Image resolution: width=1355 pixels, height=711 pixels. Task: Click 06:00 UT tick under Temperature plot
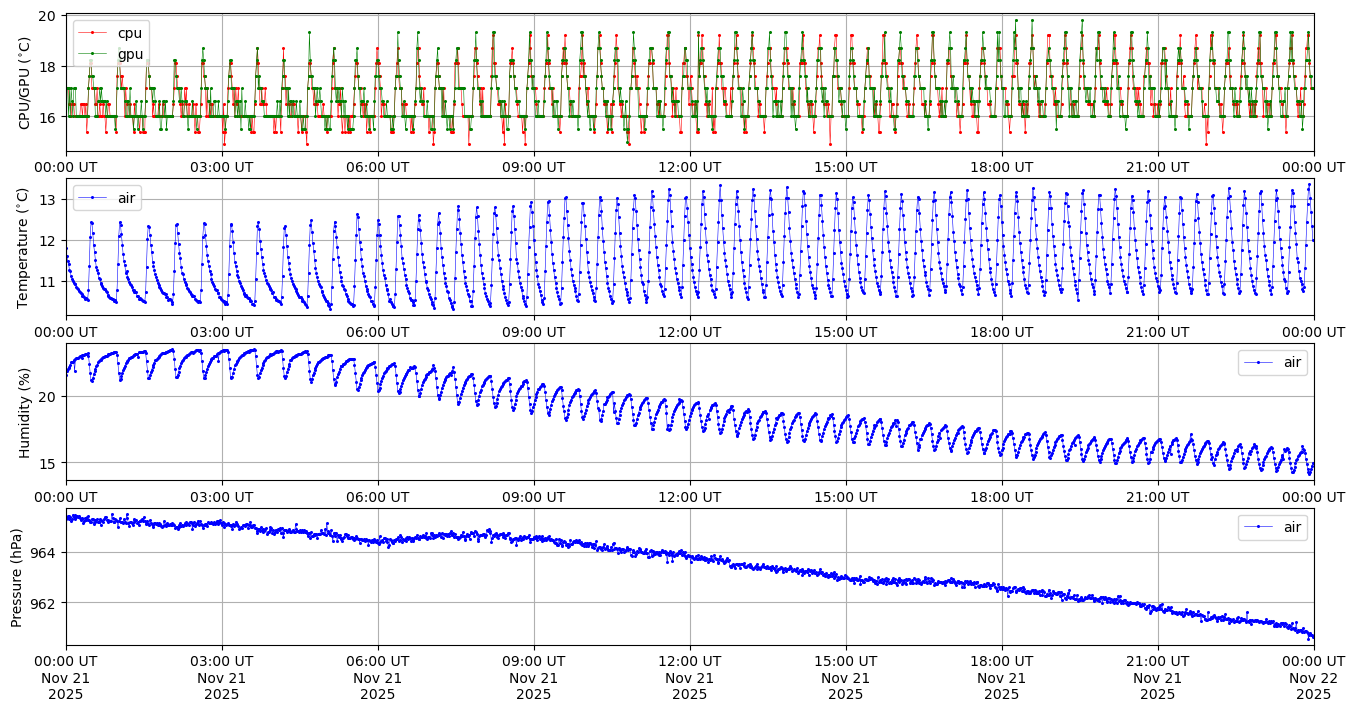tap(377, 332)
